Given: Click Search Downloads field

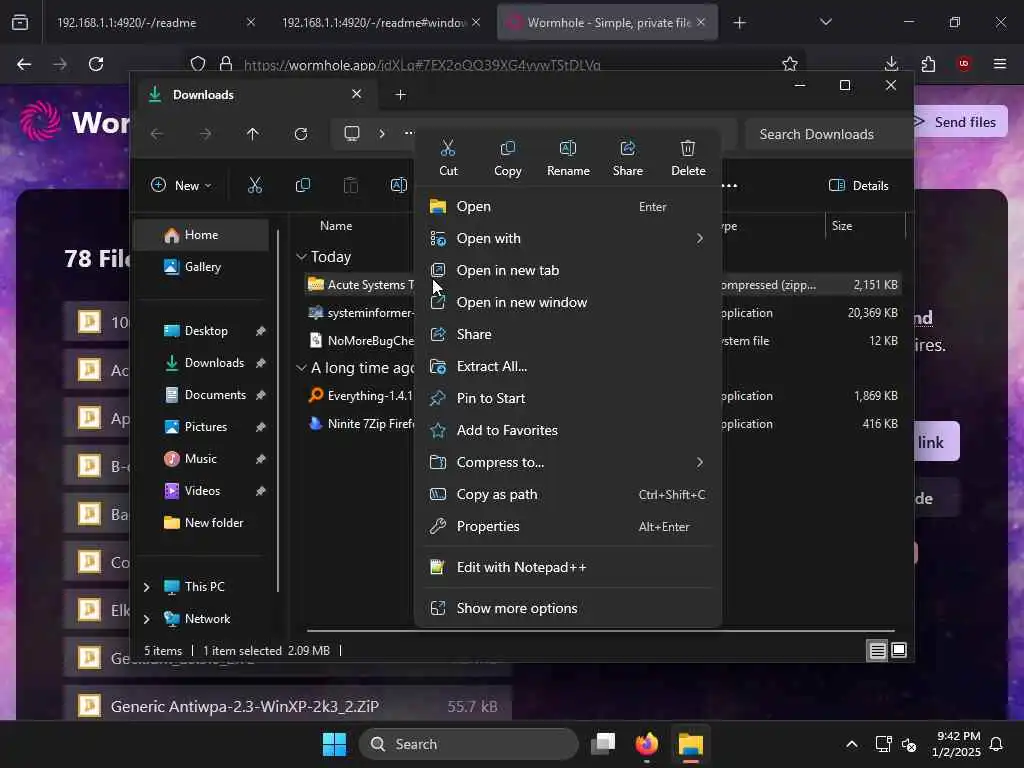Looking at the screenshot, I should [x=827, y=134].
